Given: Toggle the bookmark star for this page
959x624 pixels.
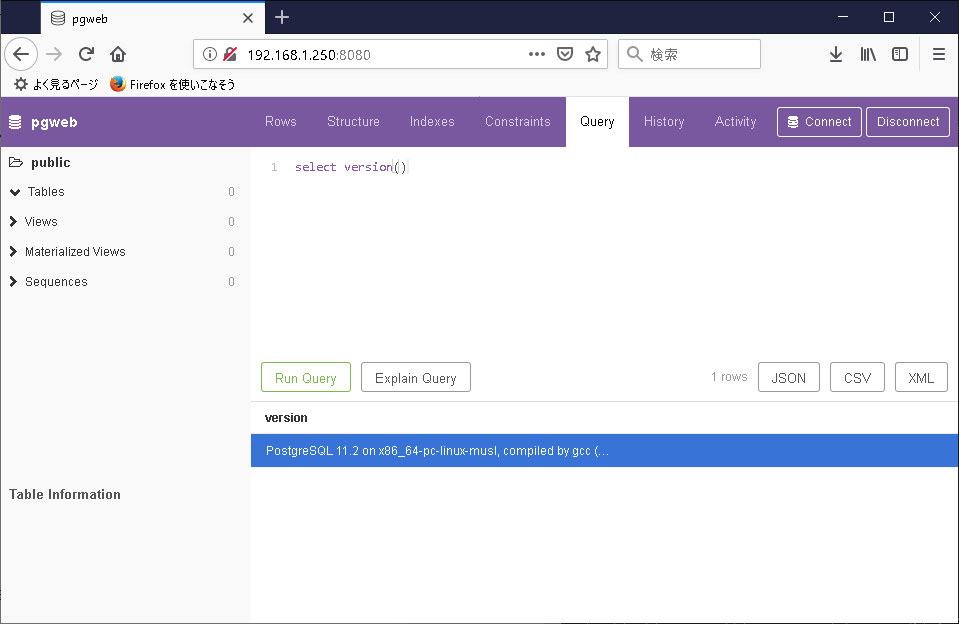Looking at the screenshot, I should [593, 54].
